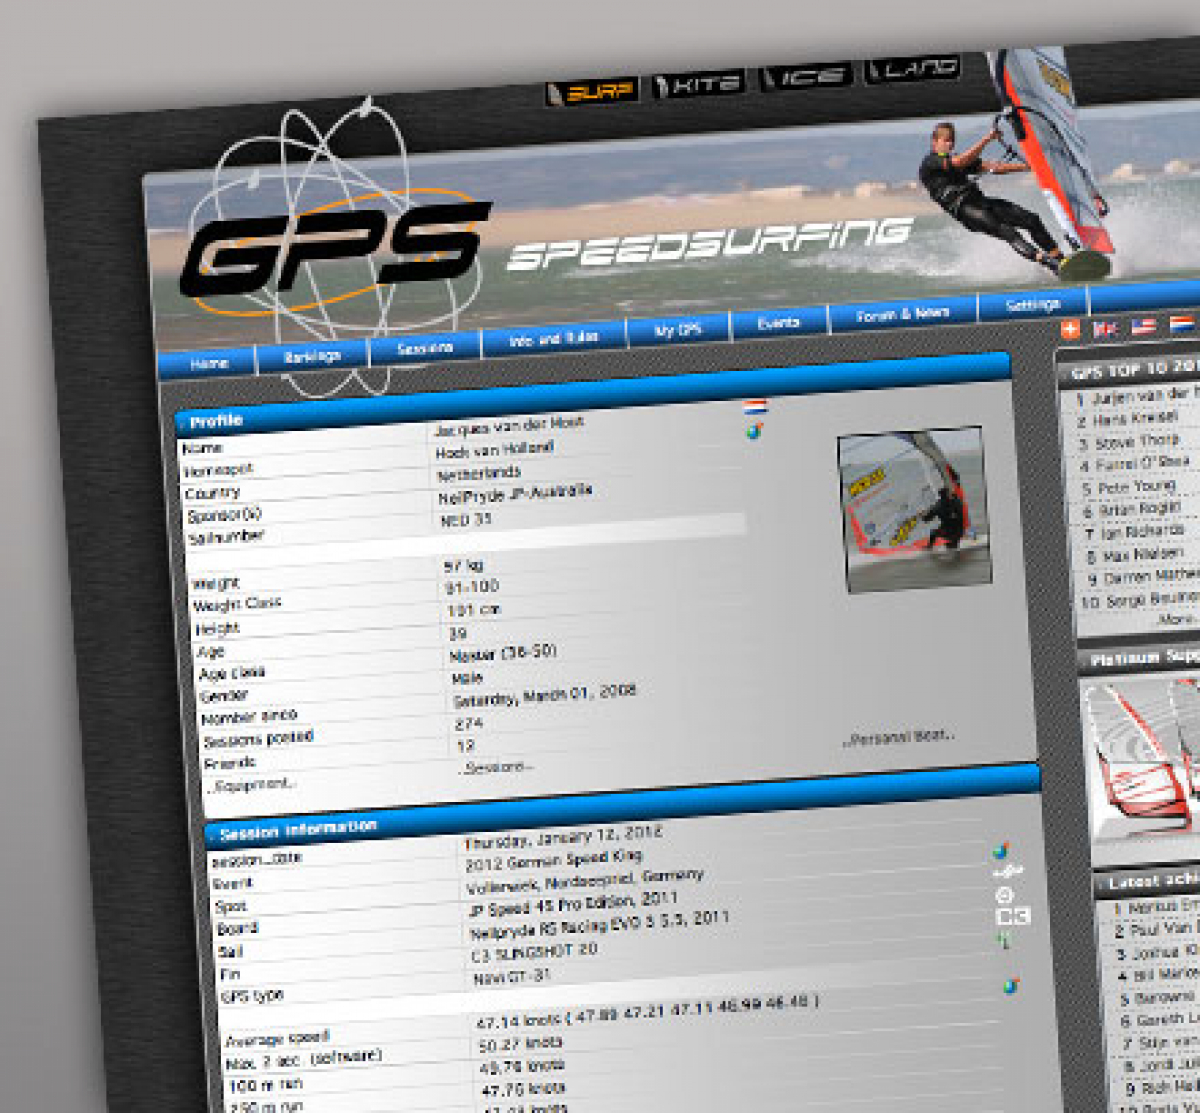This screenshot has width=1200, height=1113.
Task: Click the green icon beside Sail row
Action: pyautogui.click(x=1005, y=939)
